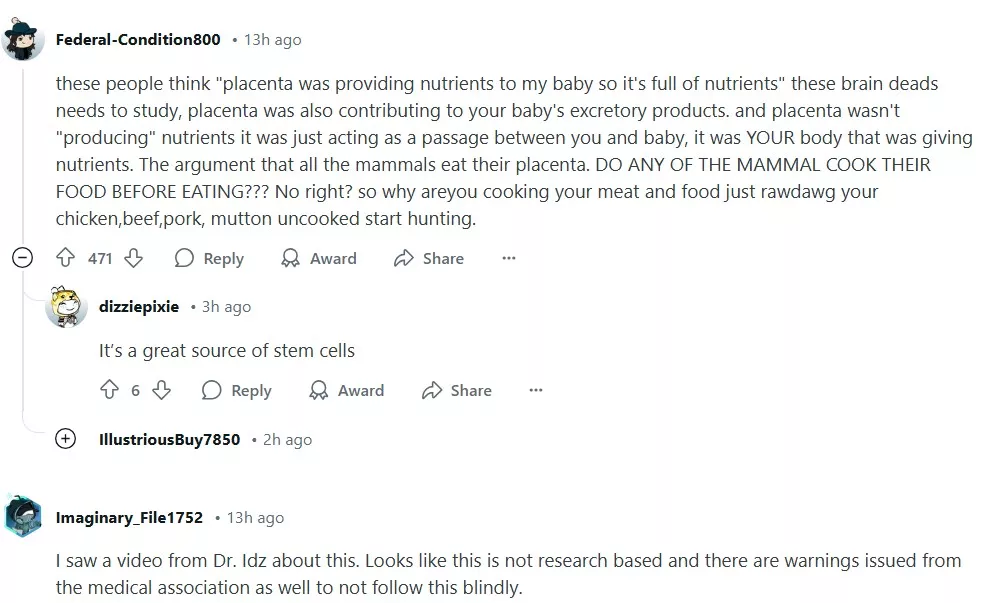Reply to dizziepixie's comment
Viewport: 984px width, 603px height.
point(237,390)
